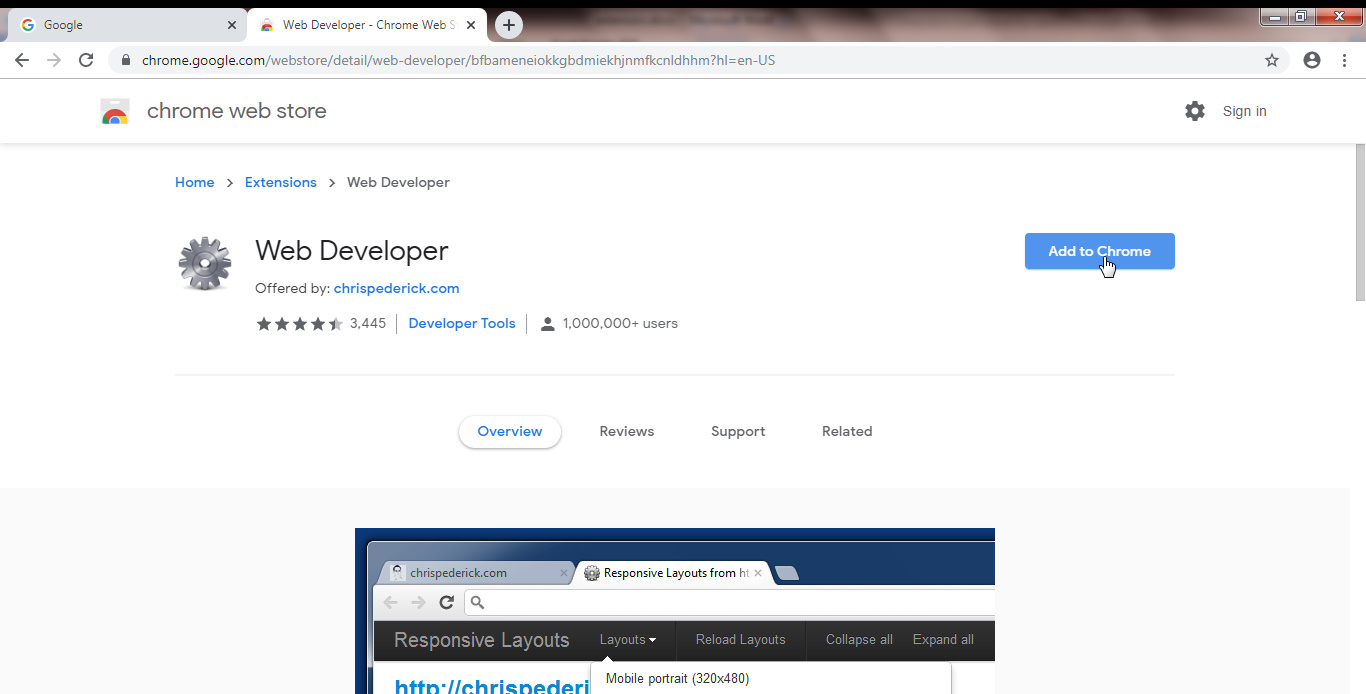Open the Chrome profile avatar icon
The height and width of the screenshot is (694, 1366).
[x=1312, y=60]
